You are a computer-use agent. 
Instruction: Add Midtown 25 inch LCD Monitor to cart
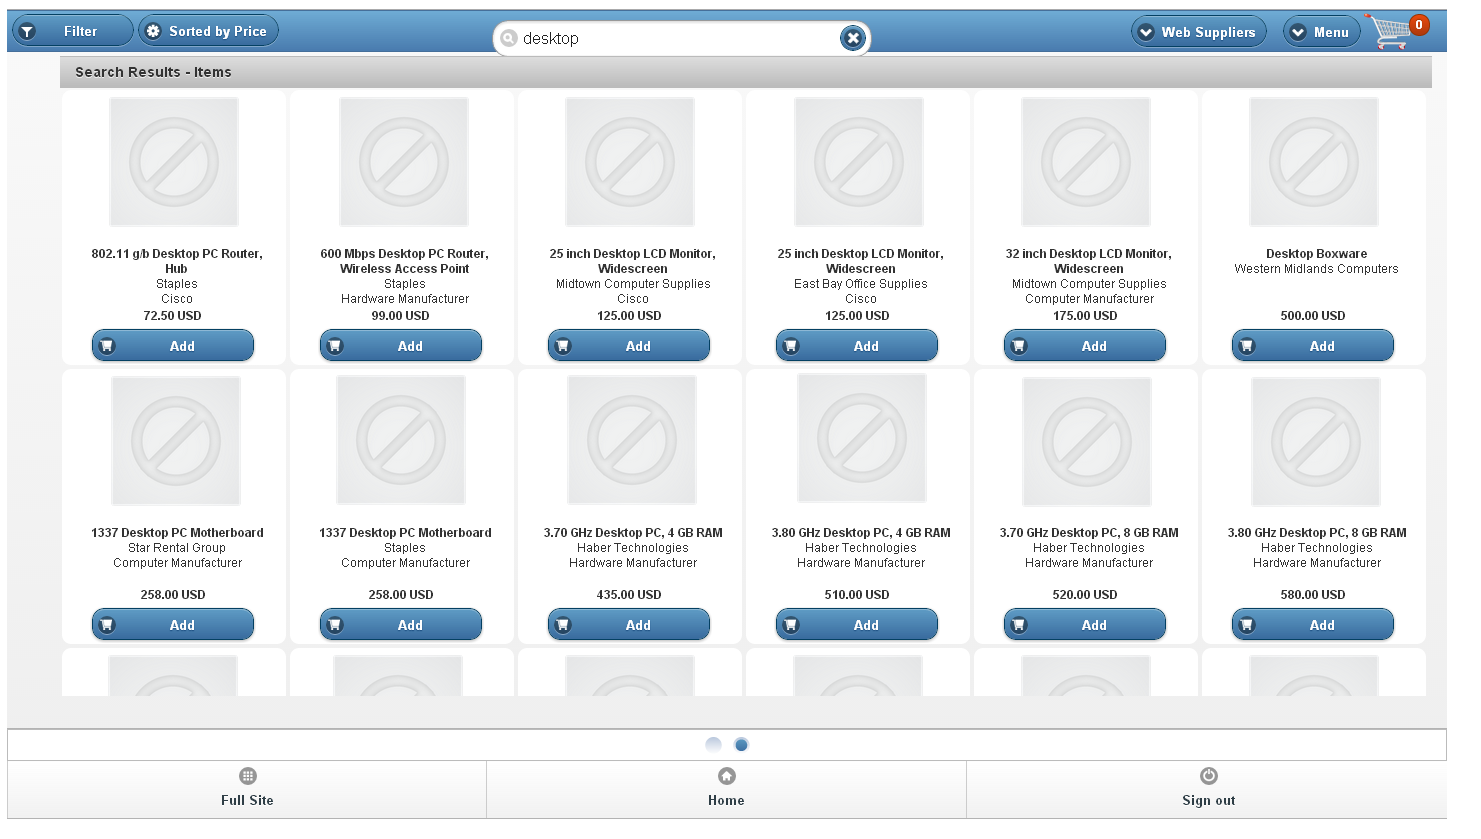click(x=629, y=346)
